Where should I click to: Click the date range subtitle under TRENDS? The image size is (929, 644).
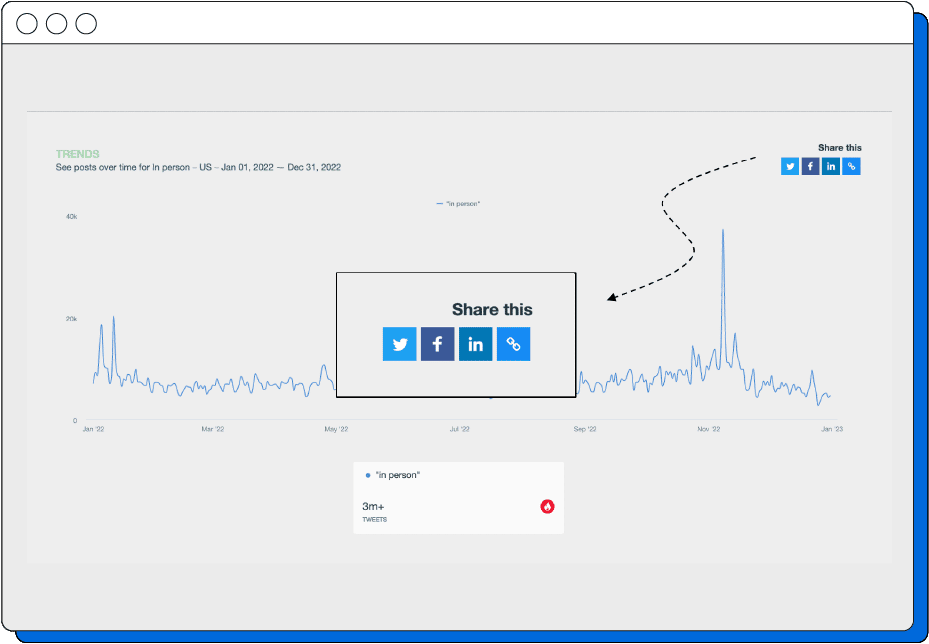tap(198, 167)
